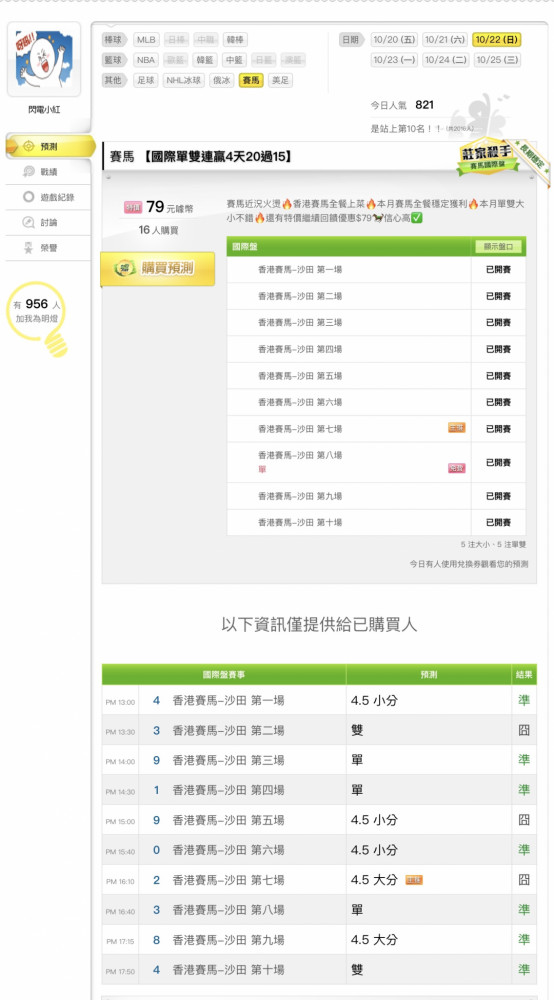Viewport: 554px width, 1000px height.
Task: Select the 賽馬 category filter
Action: (251, 80)
